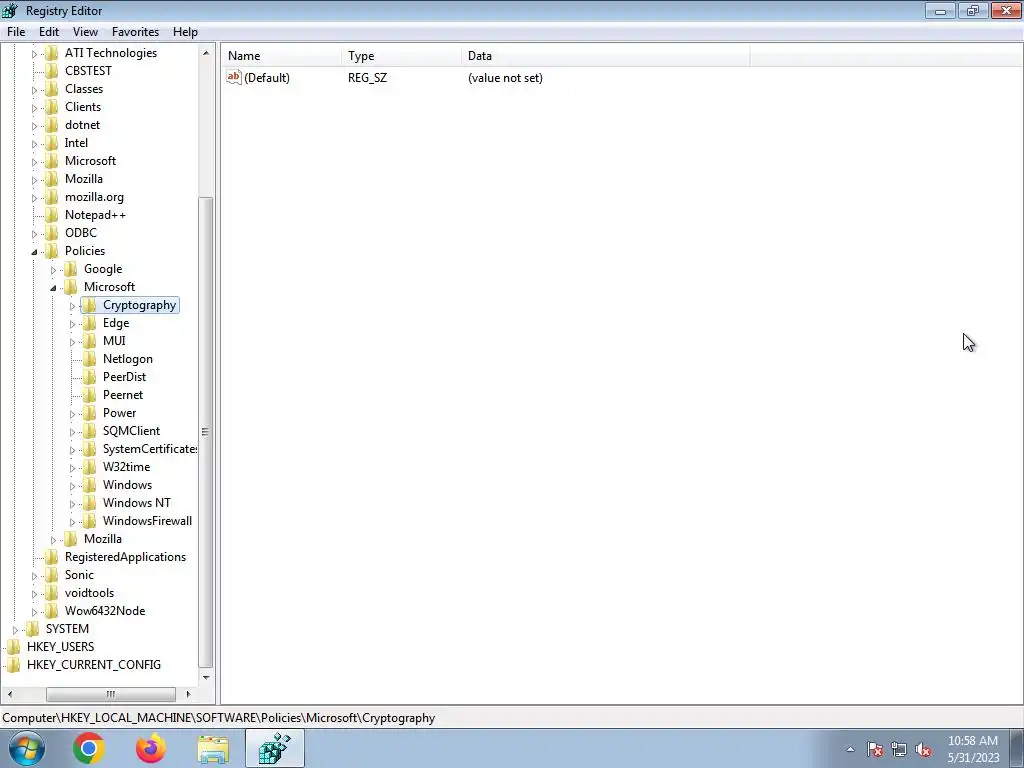The height and width of the screenshot is (768, 1024).
Task: Select the W32time folder icon
Action: pos(89,467)
